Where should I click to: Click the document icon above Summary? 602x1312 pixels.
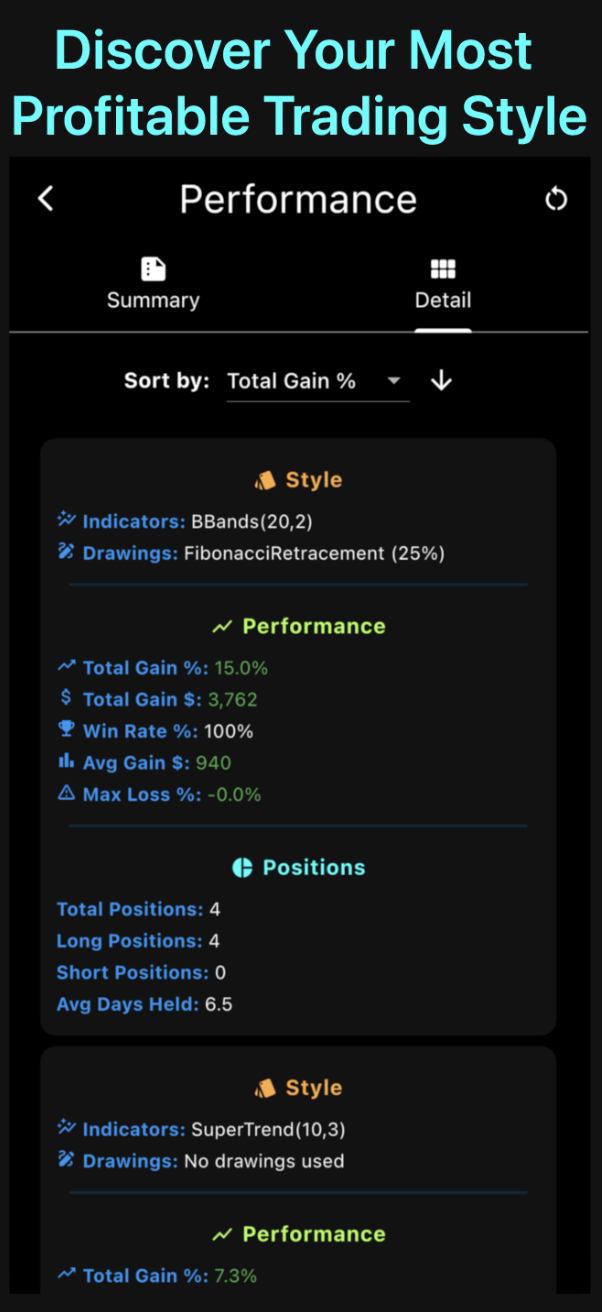click(x=153, y=268)
